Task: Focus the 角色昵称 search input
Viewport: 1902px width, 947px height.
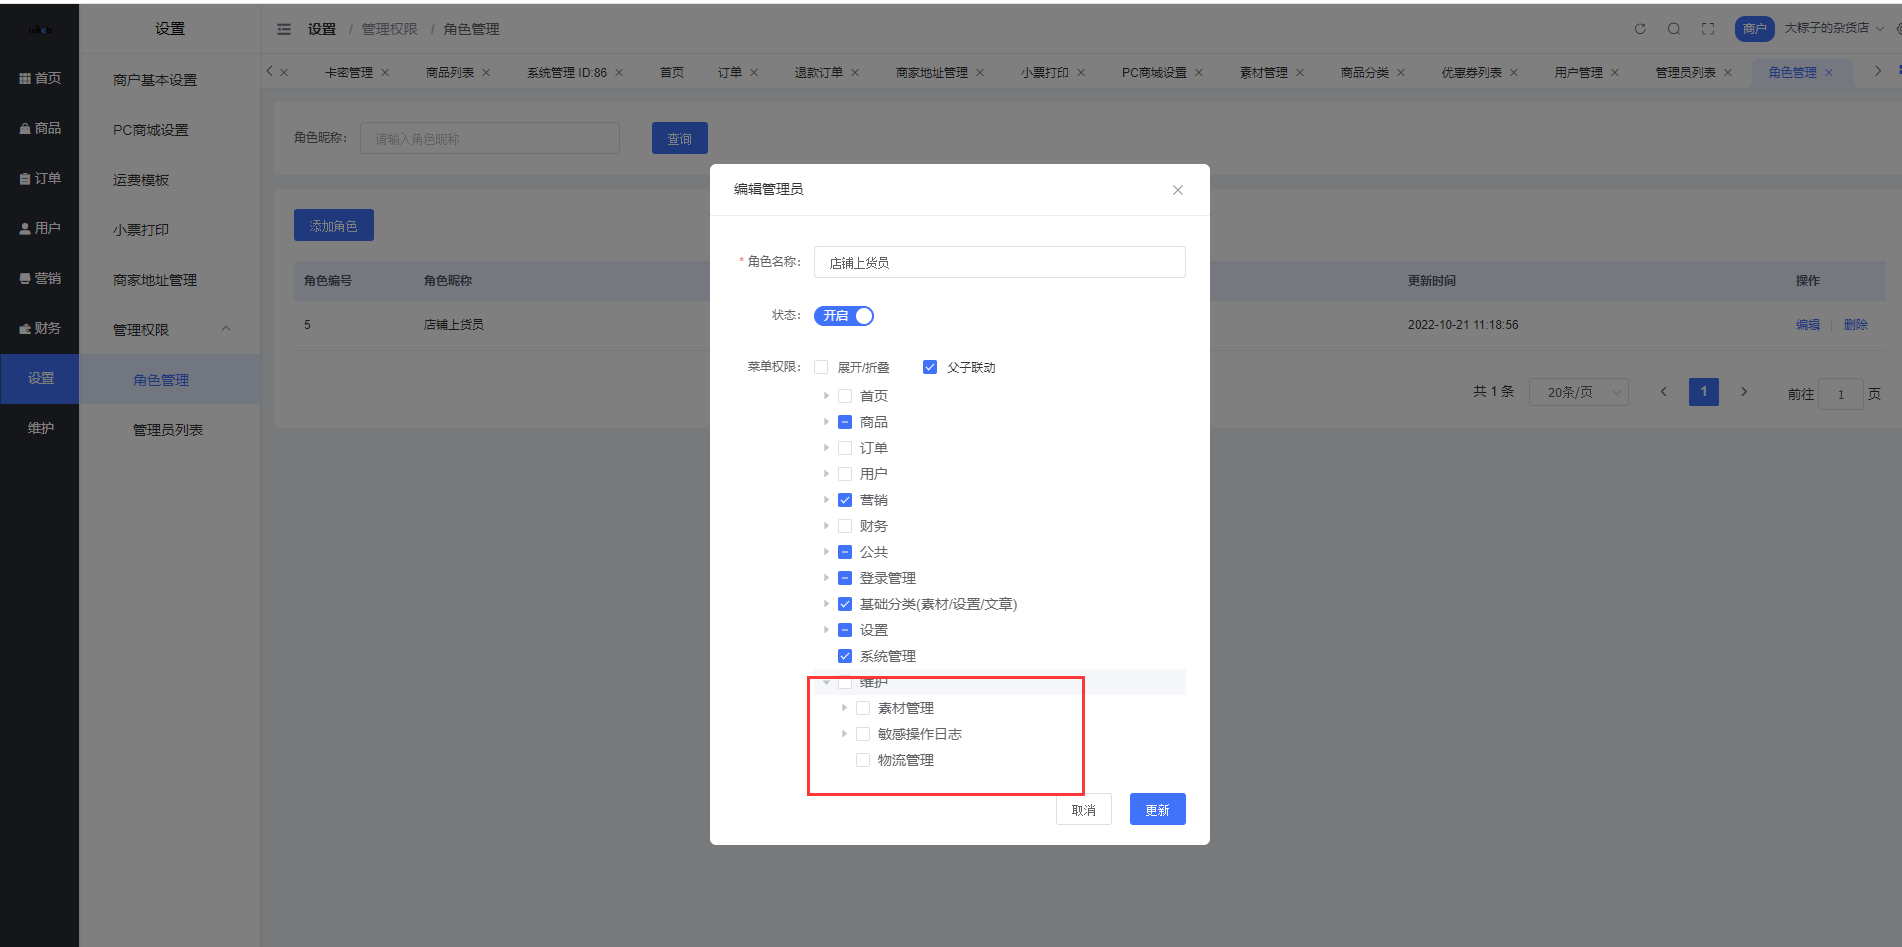Action: [x=490, y=138]
